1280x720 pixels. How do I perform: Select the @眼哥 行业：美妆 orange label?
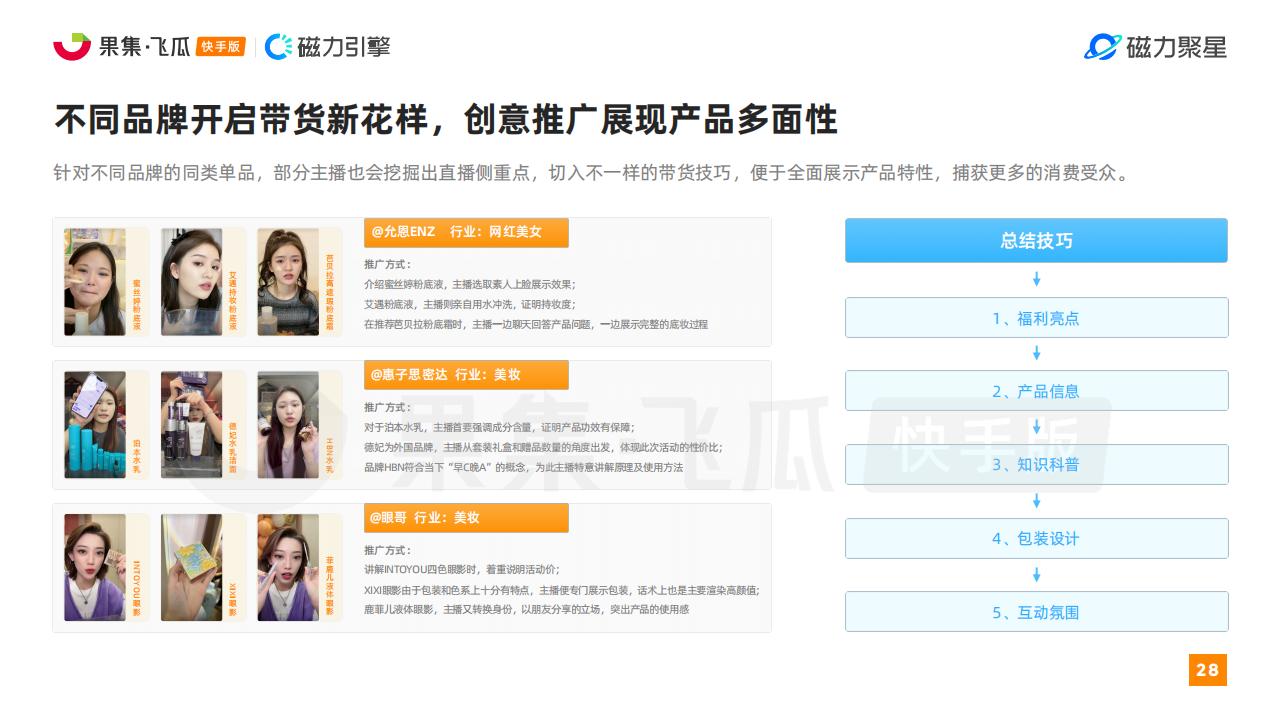coord(466,518)
